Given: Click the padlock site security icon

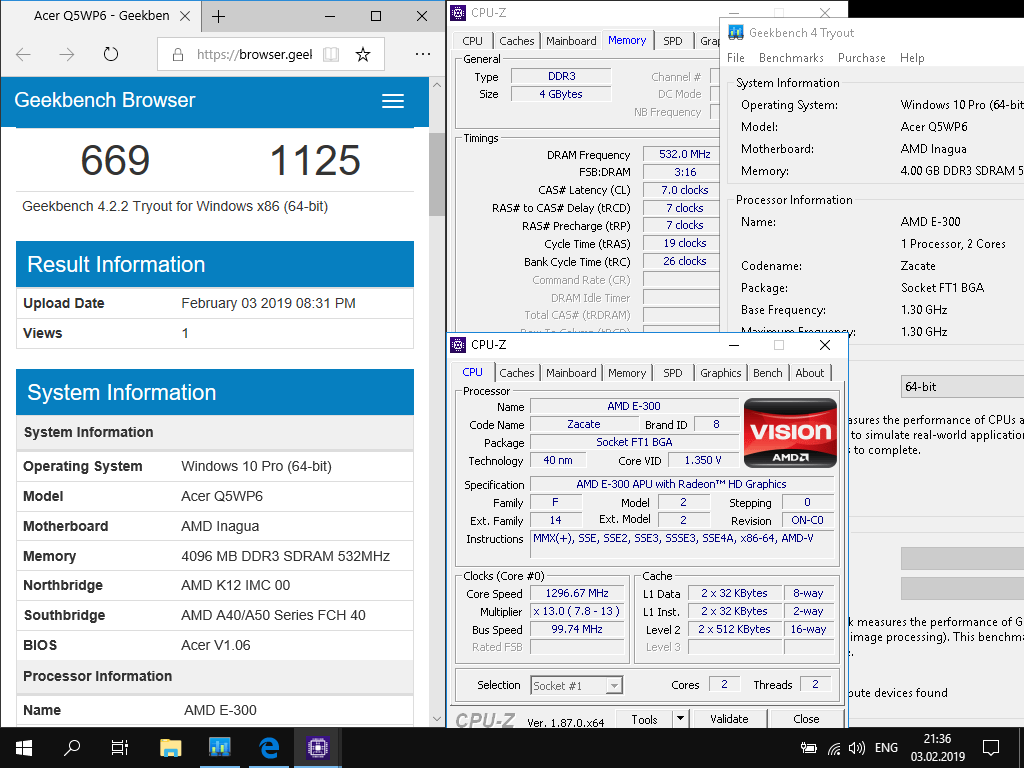Looking at the screenshot, I should [178, 55].
